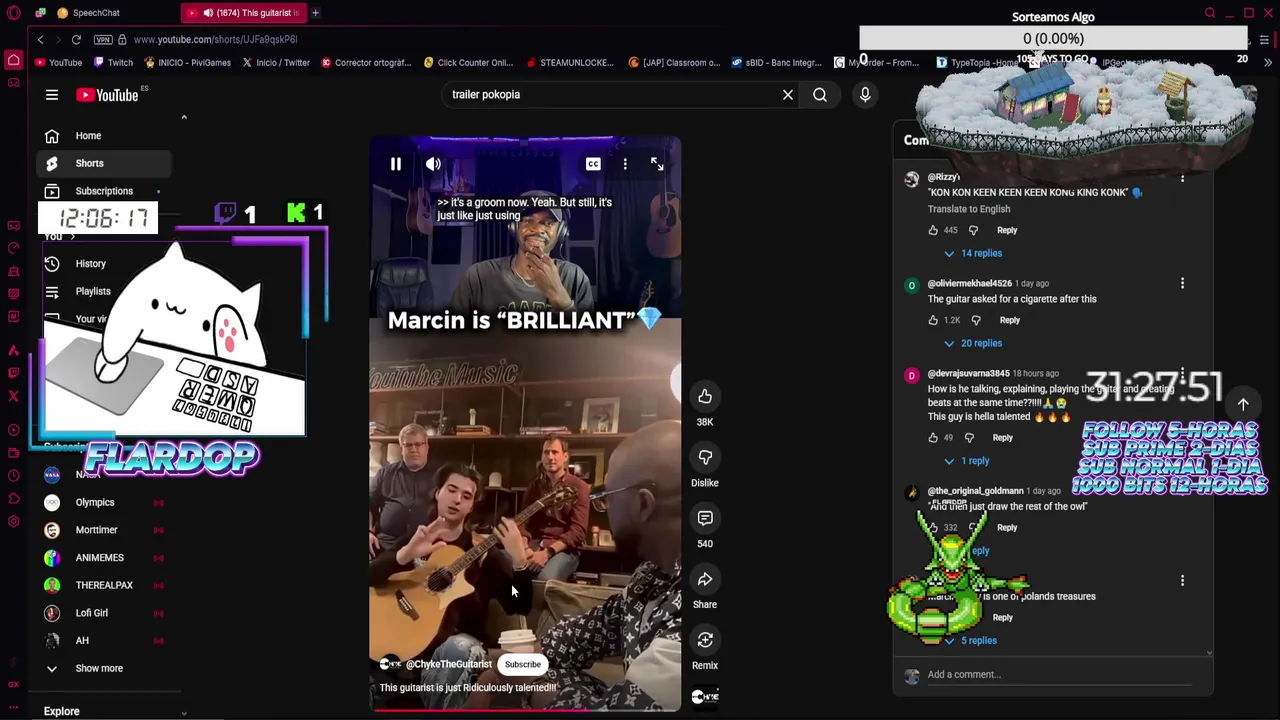
Task: Go back in browser history
Action: pyautogui.click(x=40, y=39)
